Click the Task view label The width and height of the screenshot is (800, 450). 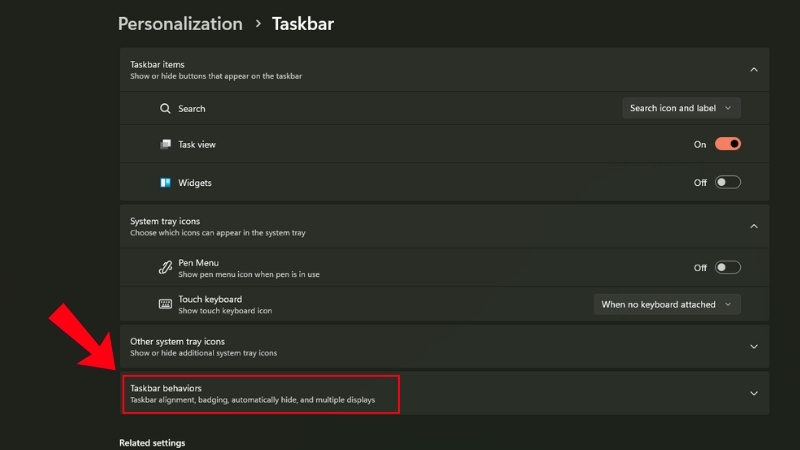(197, 144)
